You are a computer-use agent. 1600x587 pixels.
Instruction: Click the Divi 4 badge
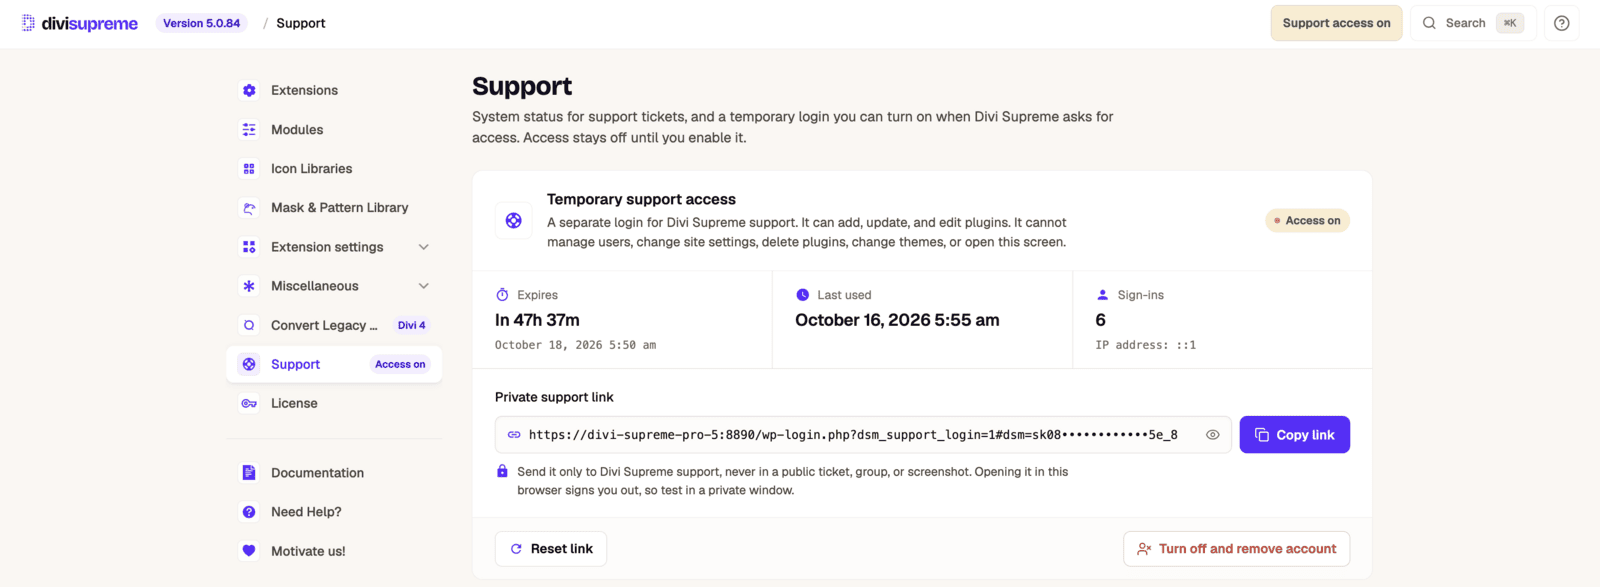click(x=411, y=325)
